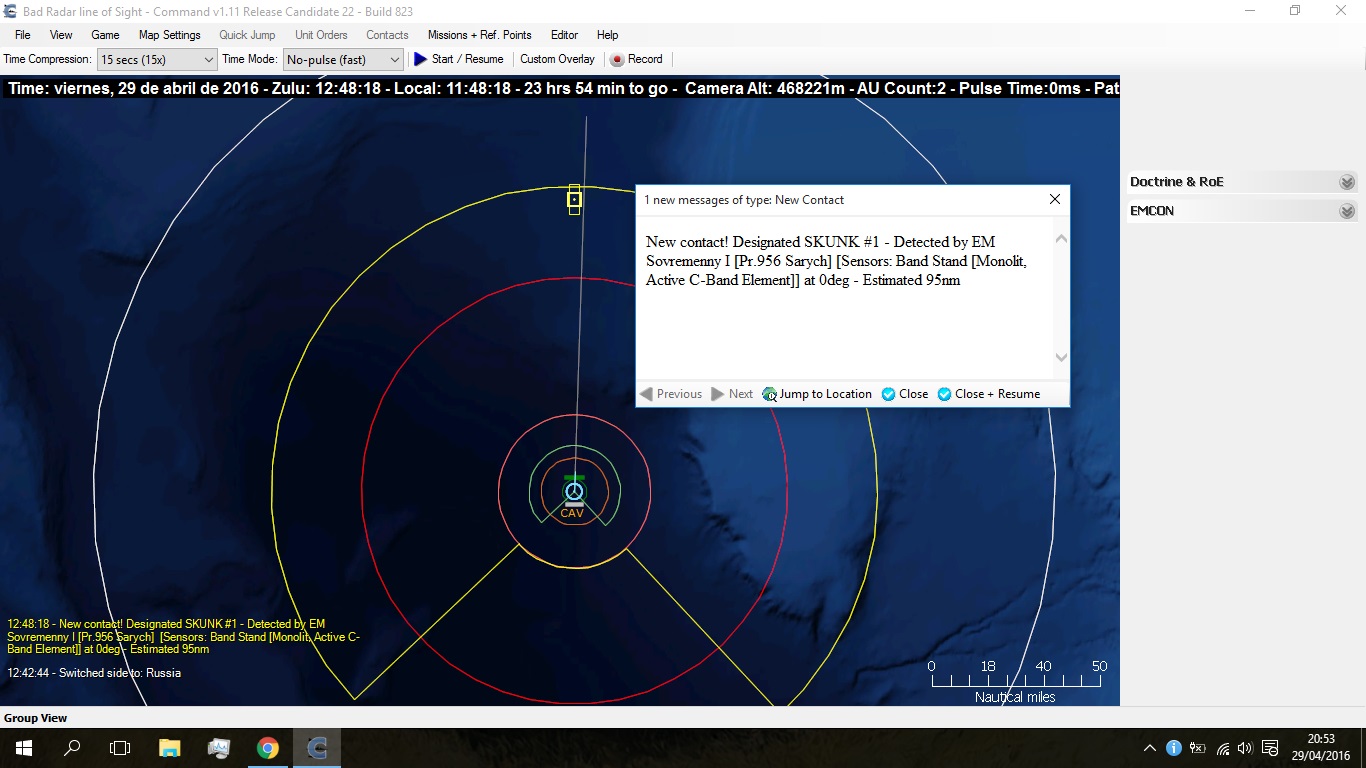1366x768 pixels.
Task: Click Close + Resume
Action: pos(989,394)
